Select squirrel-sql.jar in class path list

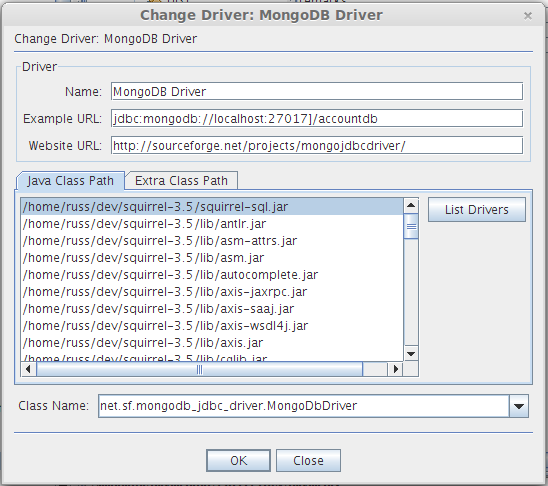point(212,207)
